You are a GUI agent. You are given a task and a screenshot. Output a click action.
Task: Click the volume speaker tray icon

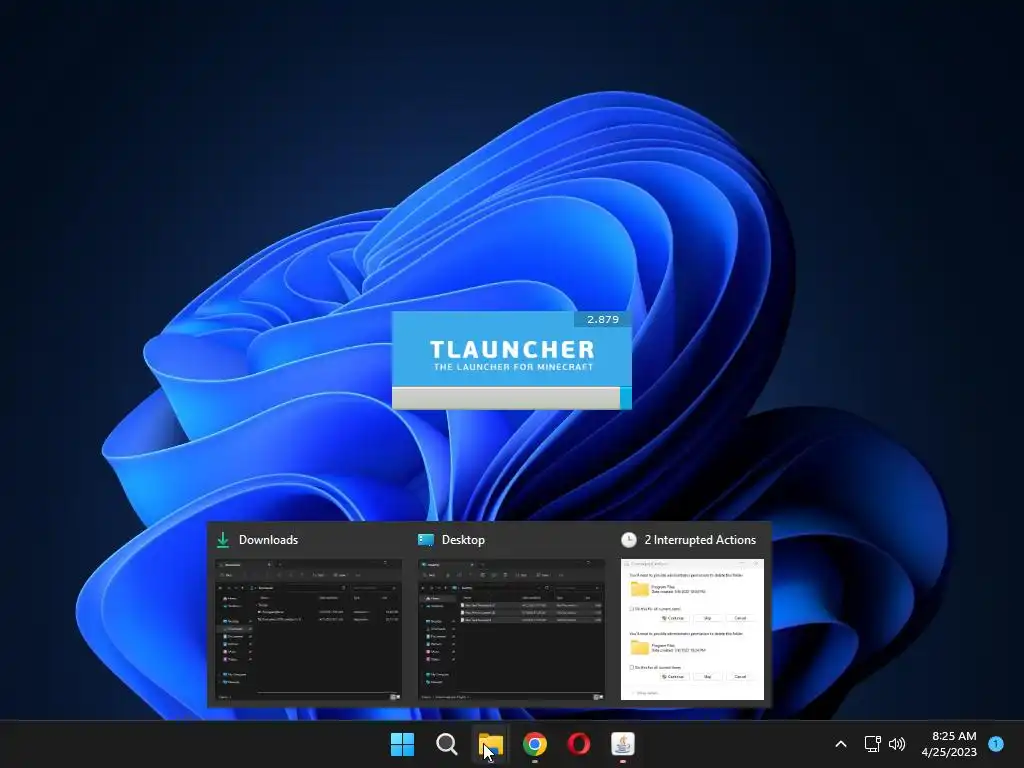coord(897,744)
